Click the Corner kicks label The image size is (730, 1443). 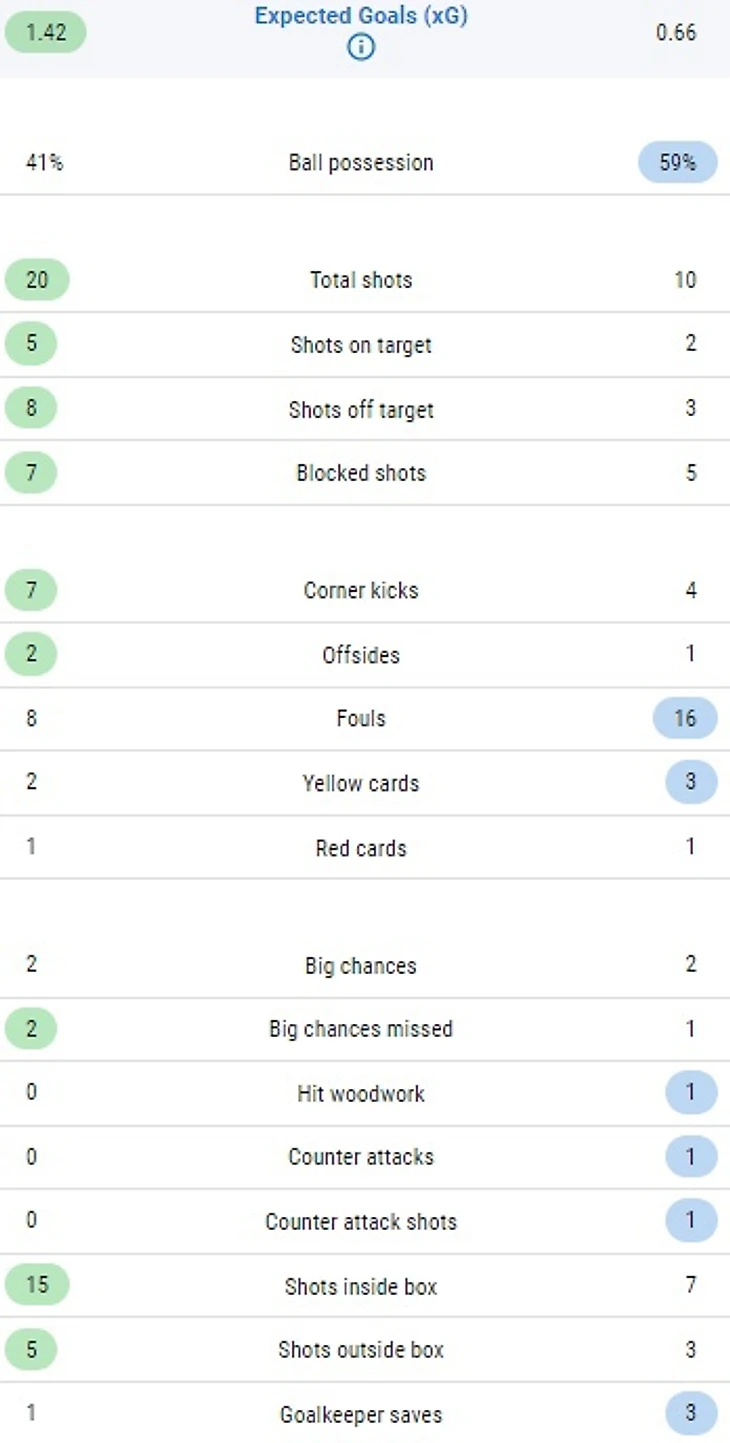click(361, 590)
